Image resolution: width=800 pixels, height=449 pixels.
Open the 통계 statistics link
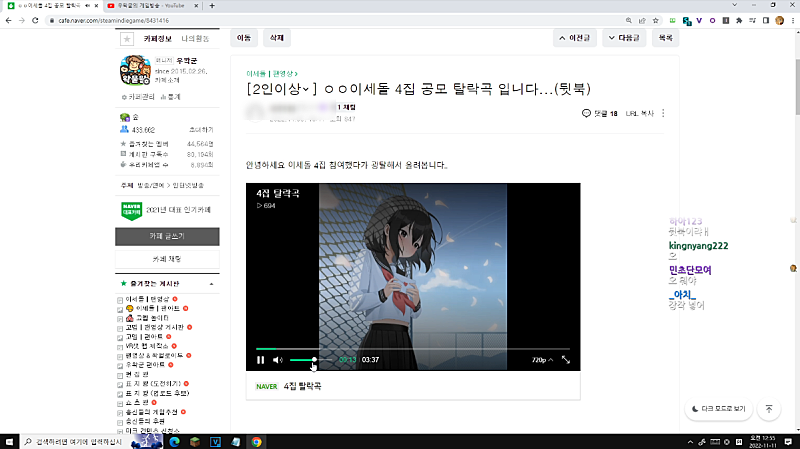[171, 96]
